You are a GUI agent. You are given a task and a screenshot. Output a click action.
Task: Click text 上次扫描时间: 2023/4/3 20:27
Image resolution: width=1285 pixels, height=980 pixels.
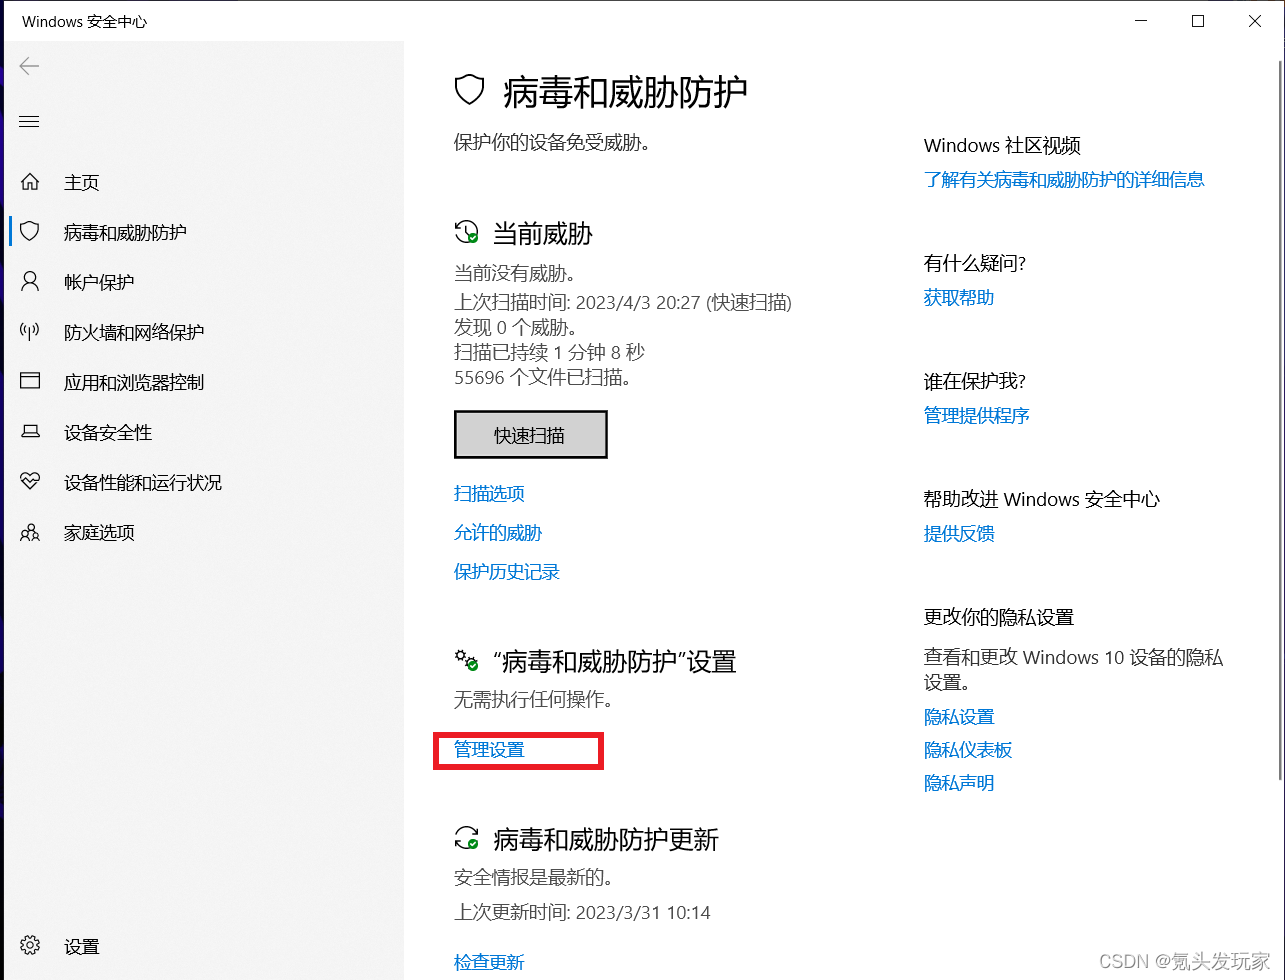(x=577, y=303)
